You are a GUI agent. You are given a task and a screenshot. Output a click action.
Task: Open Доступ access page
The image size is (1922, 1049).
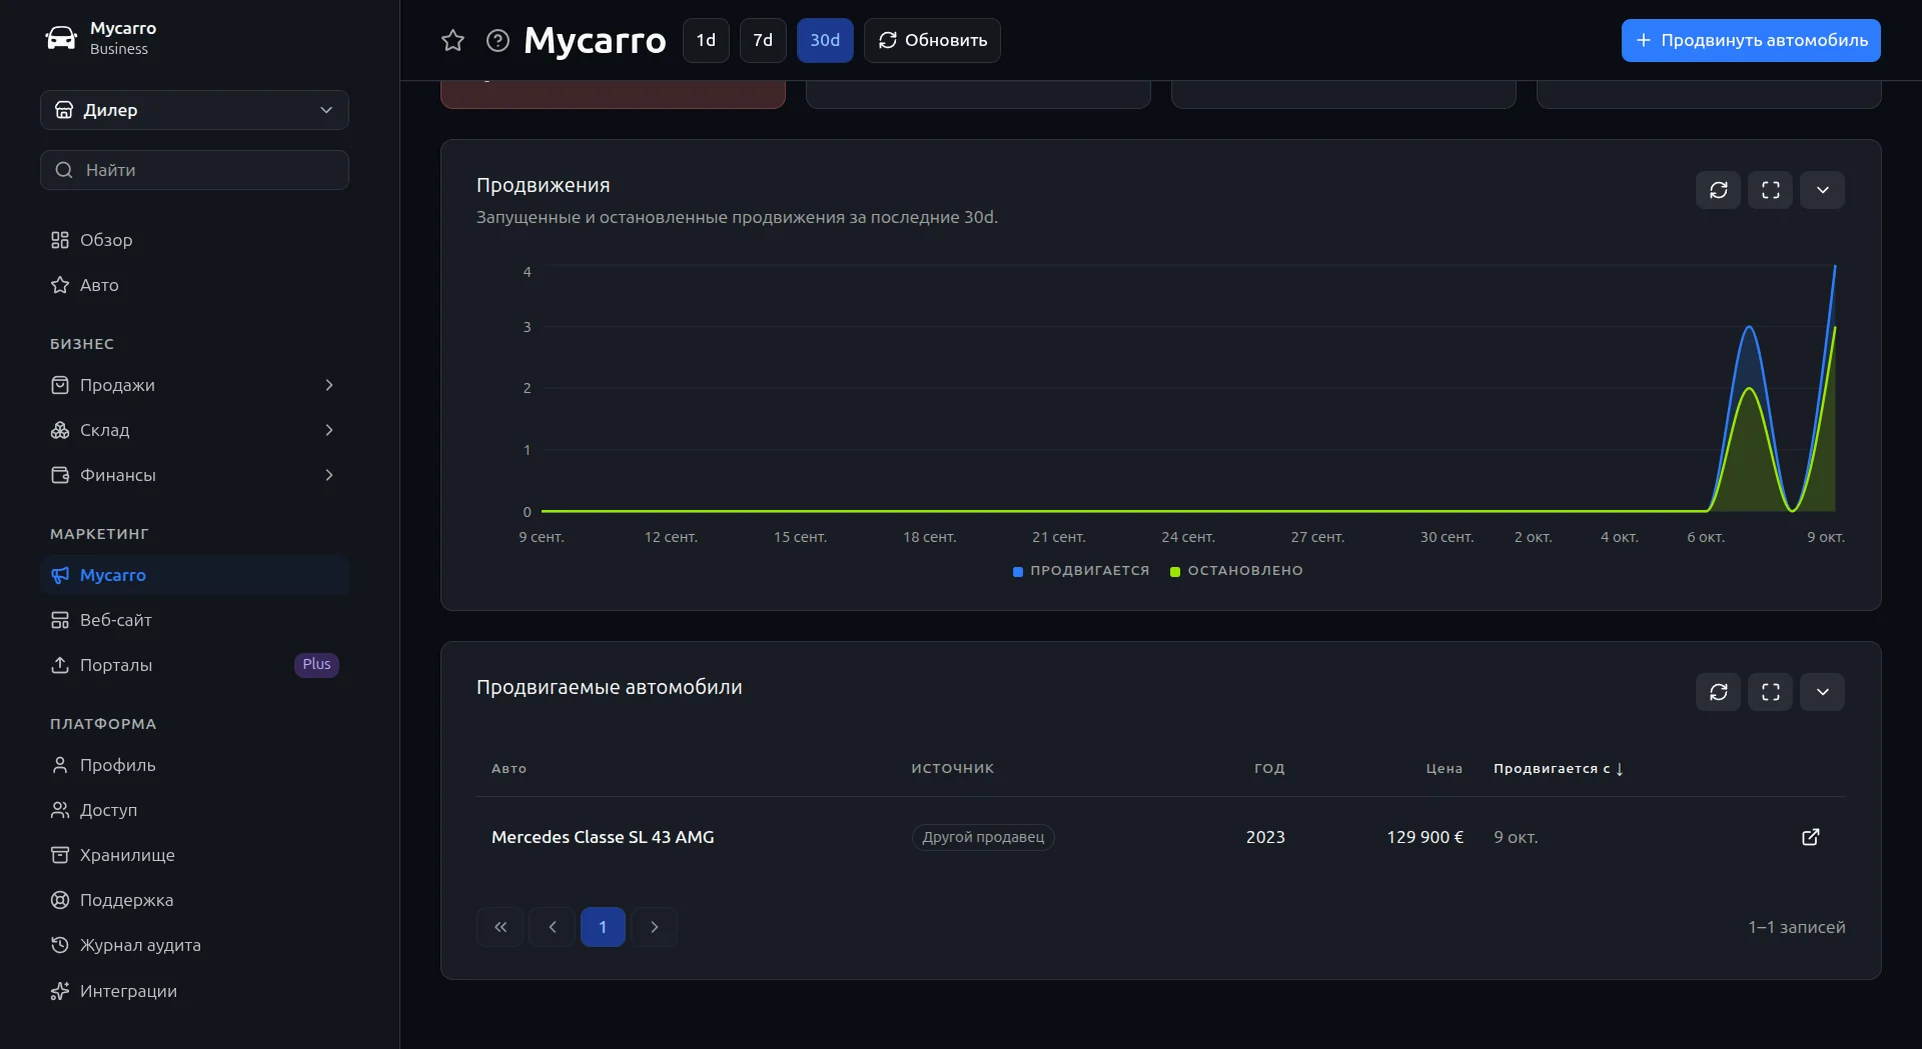194,810
